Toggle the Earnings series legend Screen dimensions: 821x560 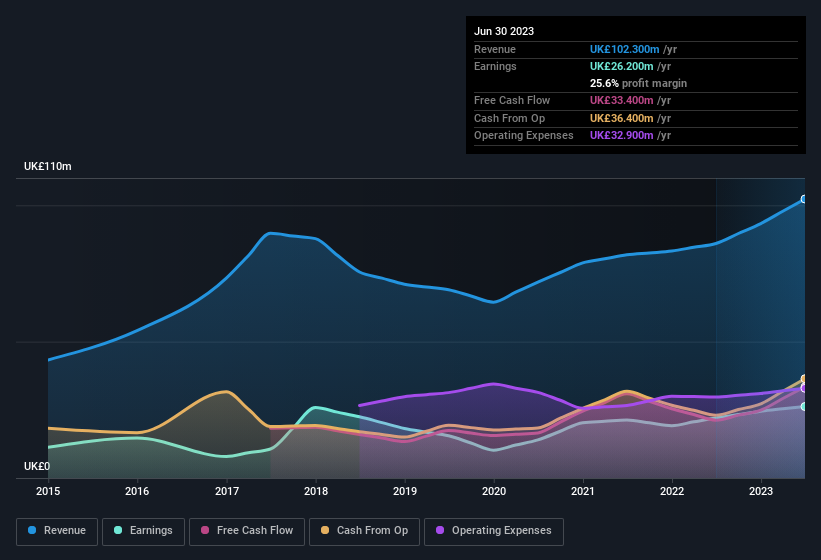(143, 530)
